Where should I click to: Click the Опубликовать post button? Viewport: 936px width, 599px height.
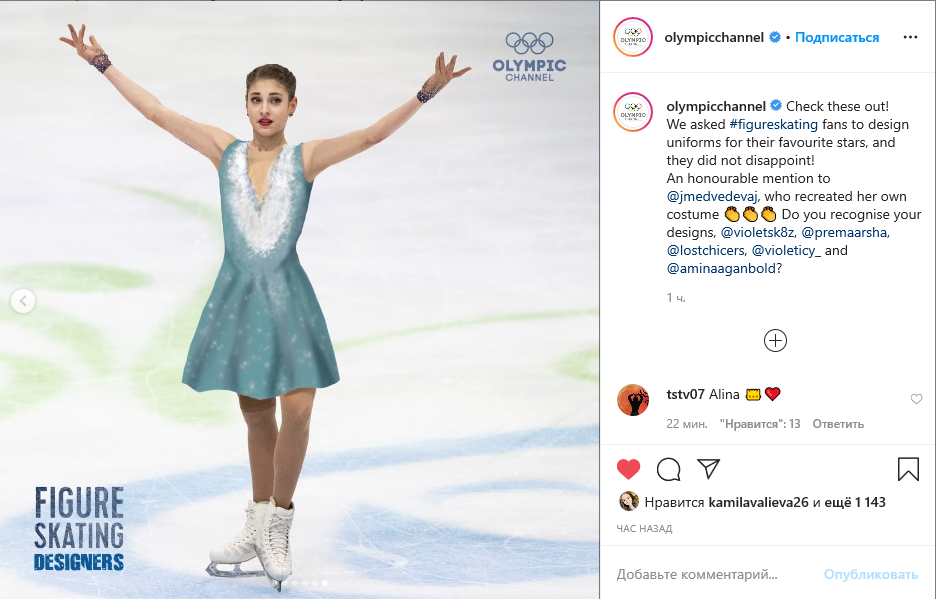[x=871, y=574]
